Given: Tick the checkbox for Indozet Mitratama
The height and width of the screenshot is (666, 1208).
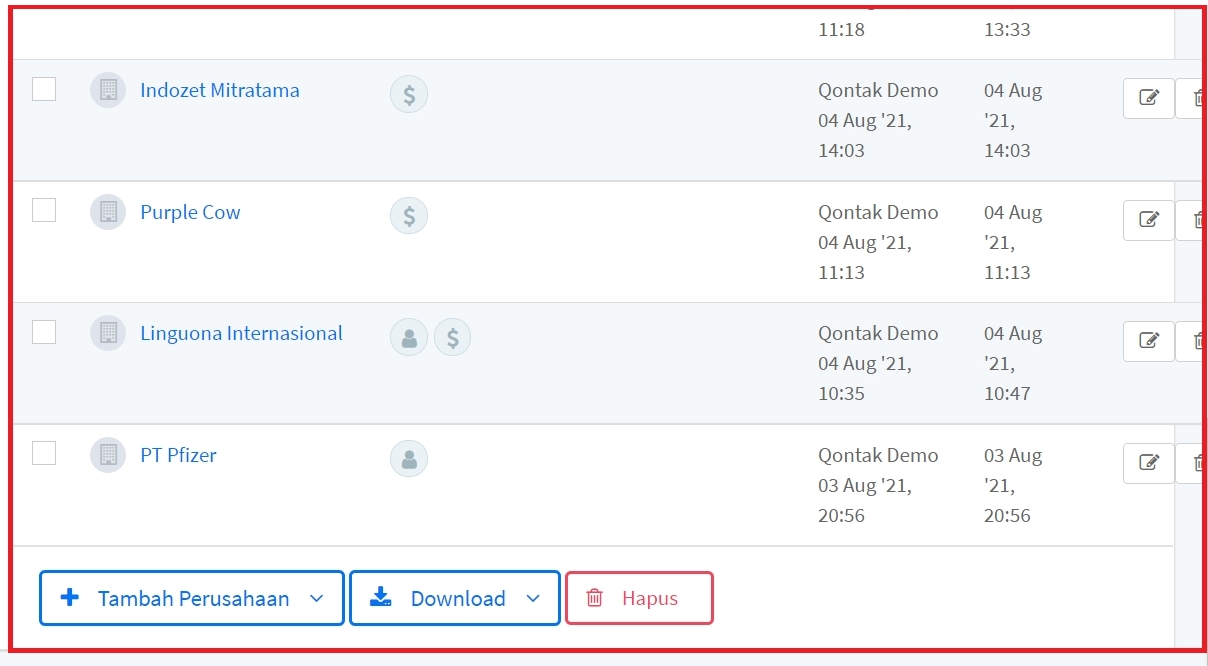Looking at the screenshot, I should (44, 89).
